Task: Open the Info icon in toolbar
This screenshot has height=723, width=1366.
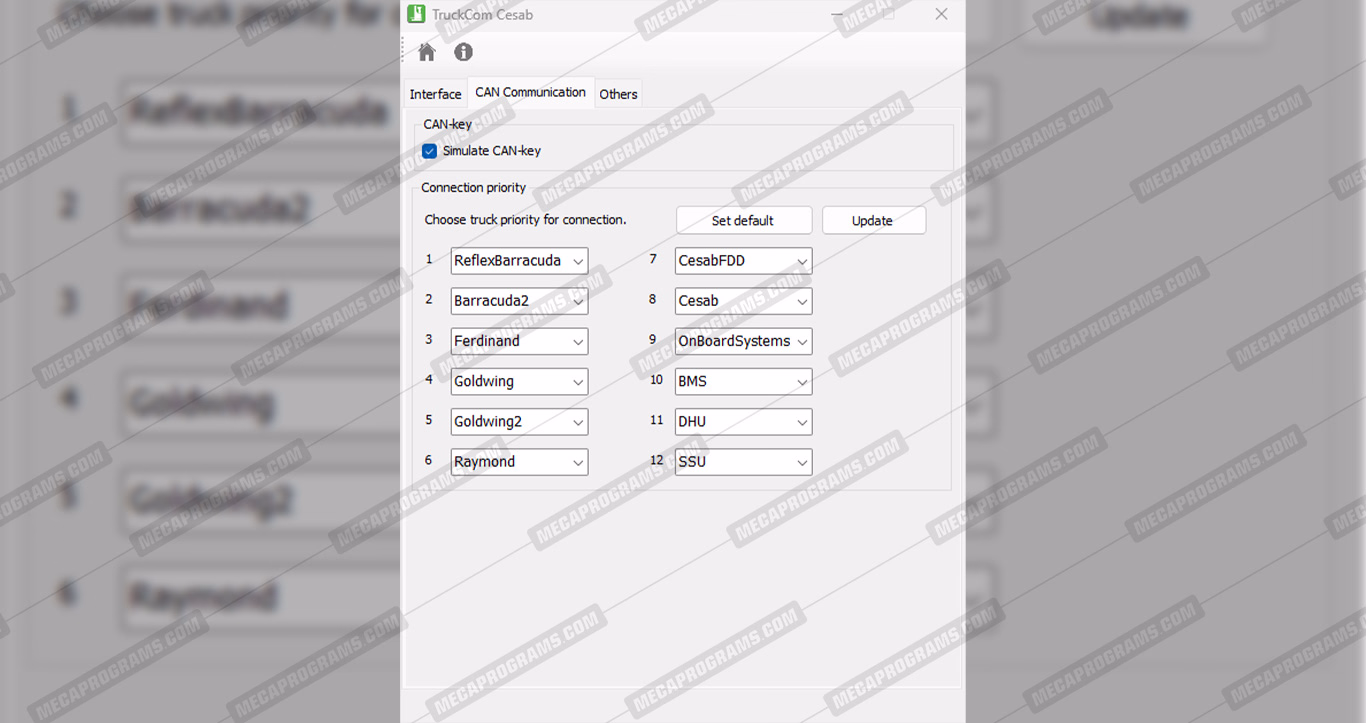Action: pos(463,53)
